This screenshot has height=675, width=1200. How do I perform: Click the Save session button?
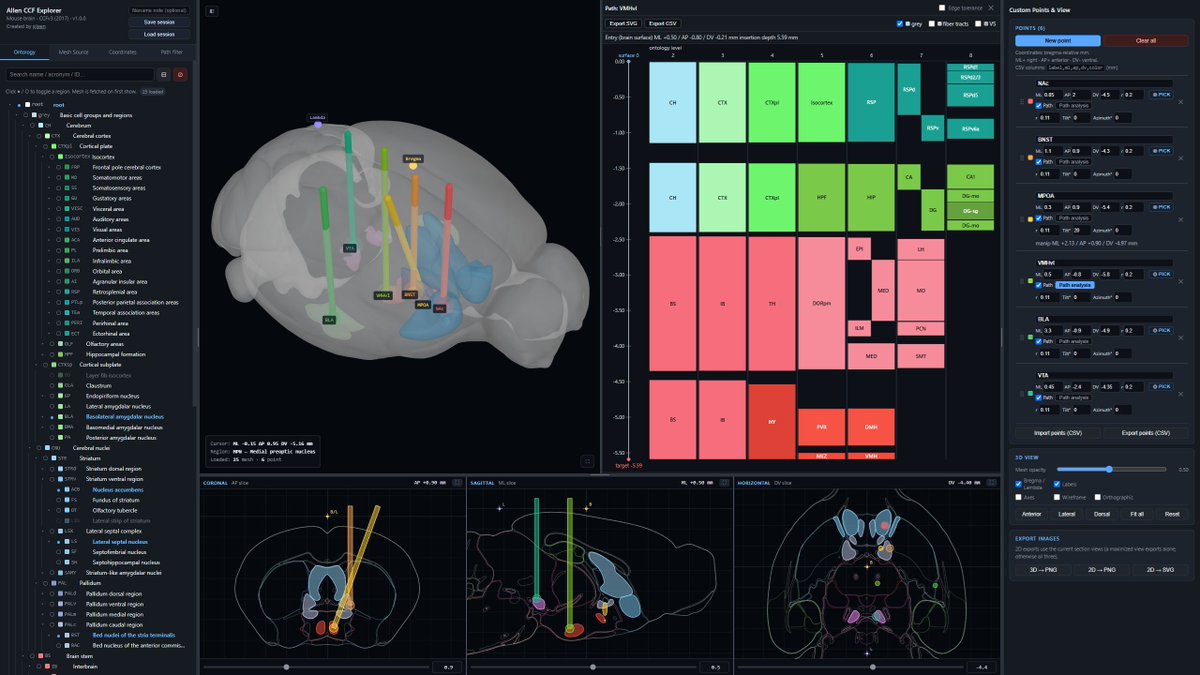tap(159, 21)
